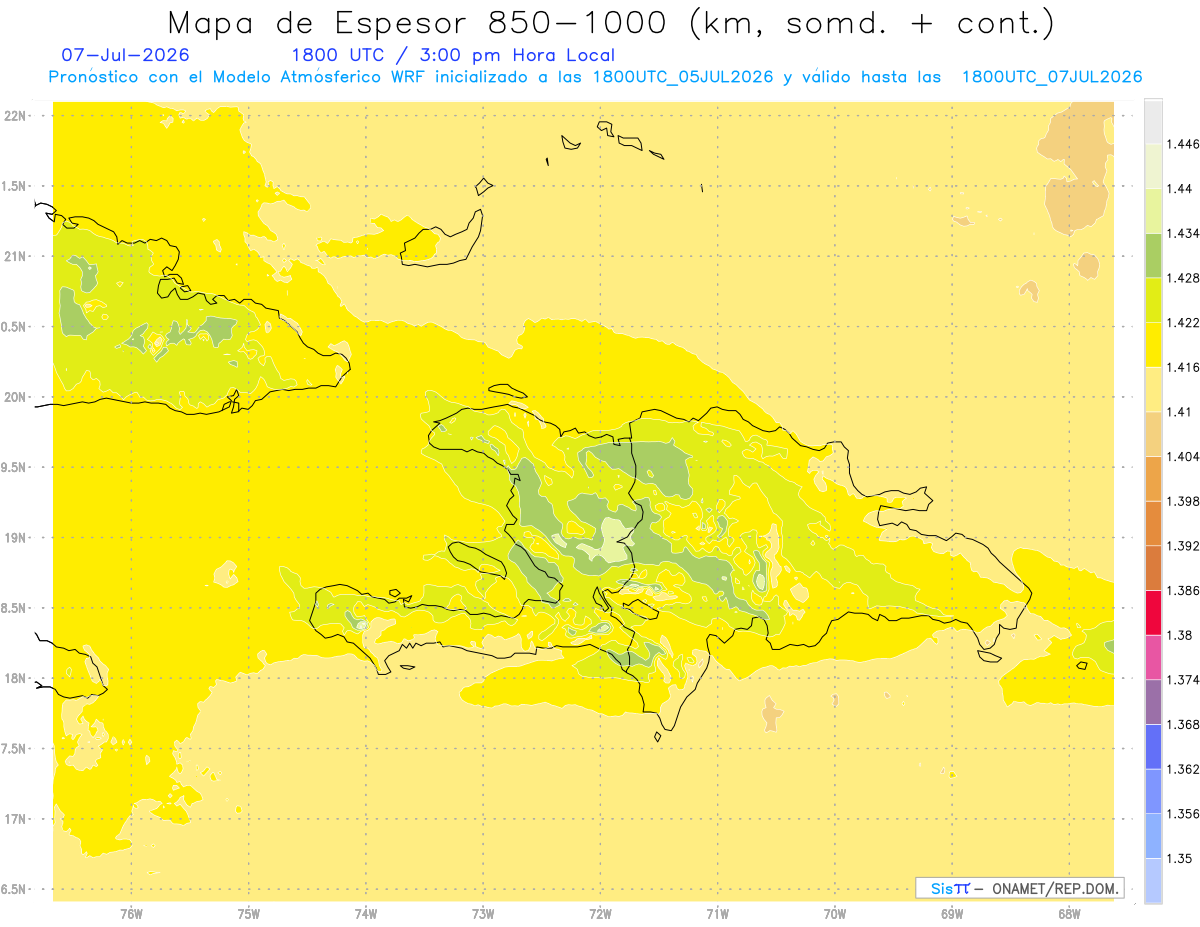Click the "22N" latitude label
This screenshot has height=927, width=1200.
click(x=16, y=116)
